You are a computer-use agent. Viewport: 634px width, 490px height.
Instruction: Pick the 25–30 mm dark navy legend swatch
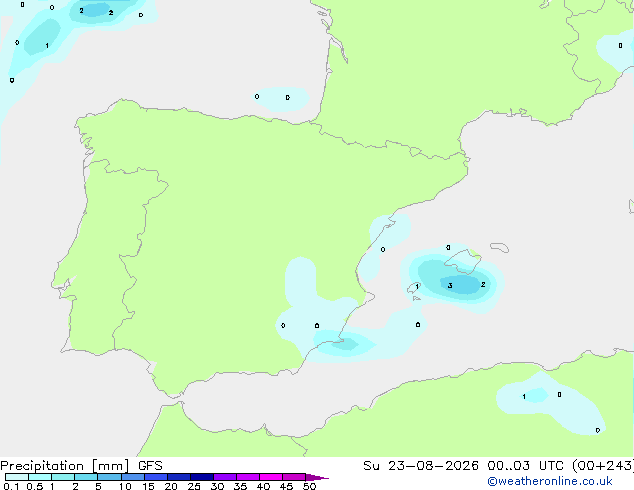click(x=202, y=477)
